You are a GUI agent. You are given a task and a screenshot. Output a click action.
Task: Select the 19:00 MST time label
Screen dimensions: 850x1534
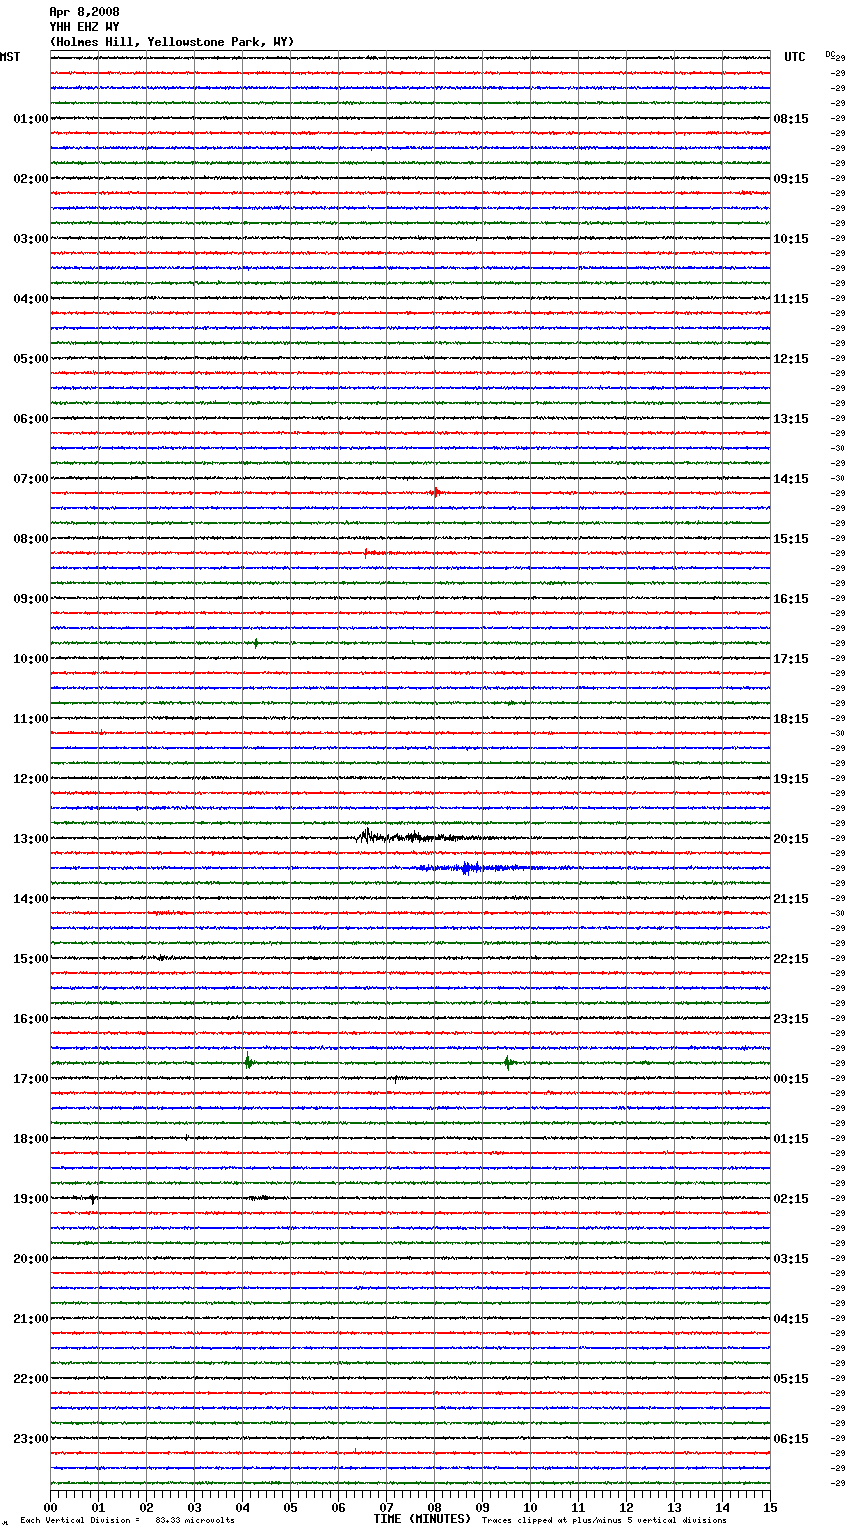point(31,1199)
